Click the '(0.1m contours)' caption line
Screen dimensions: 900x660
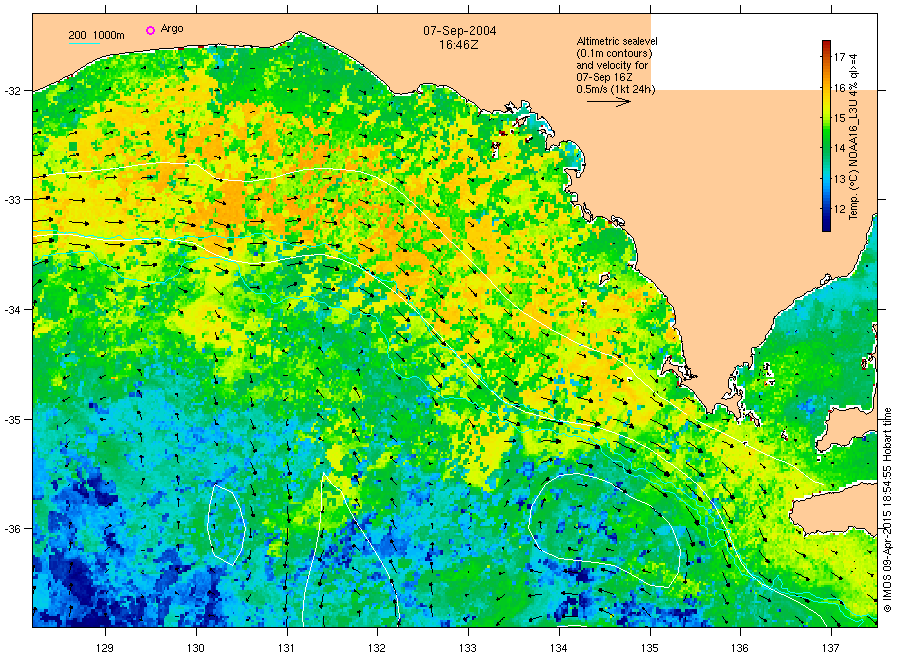614,53
